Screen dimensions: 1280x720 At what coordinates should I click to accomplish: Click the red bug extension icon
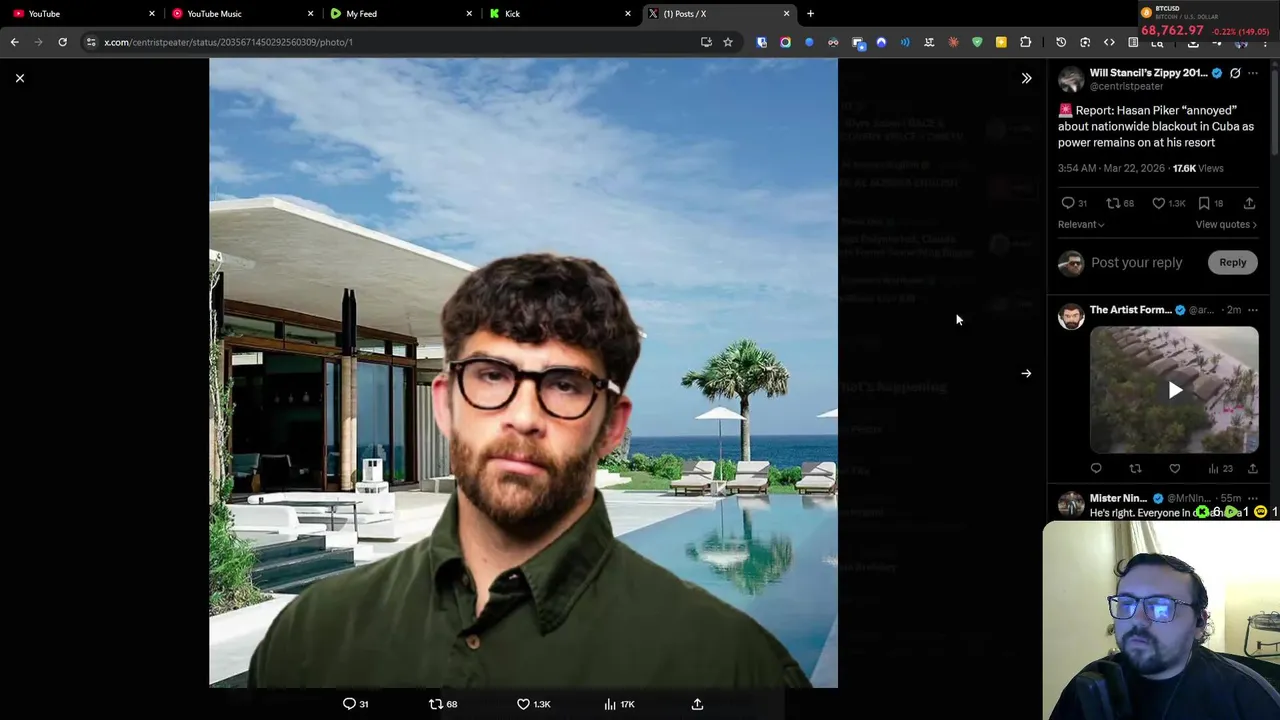pyautogui.click(x=953, y=42)
